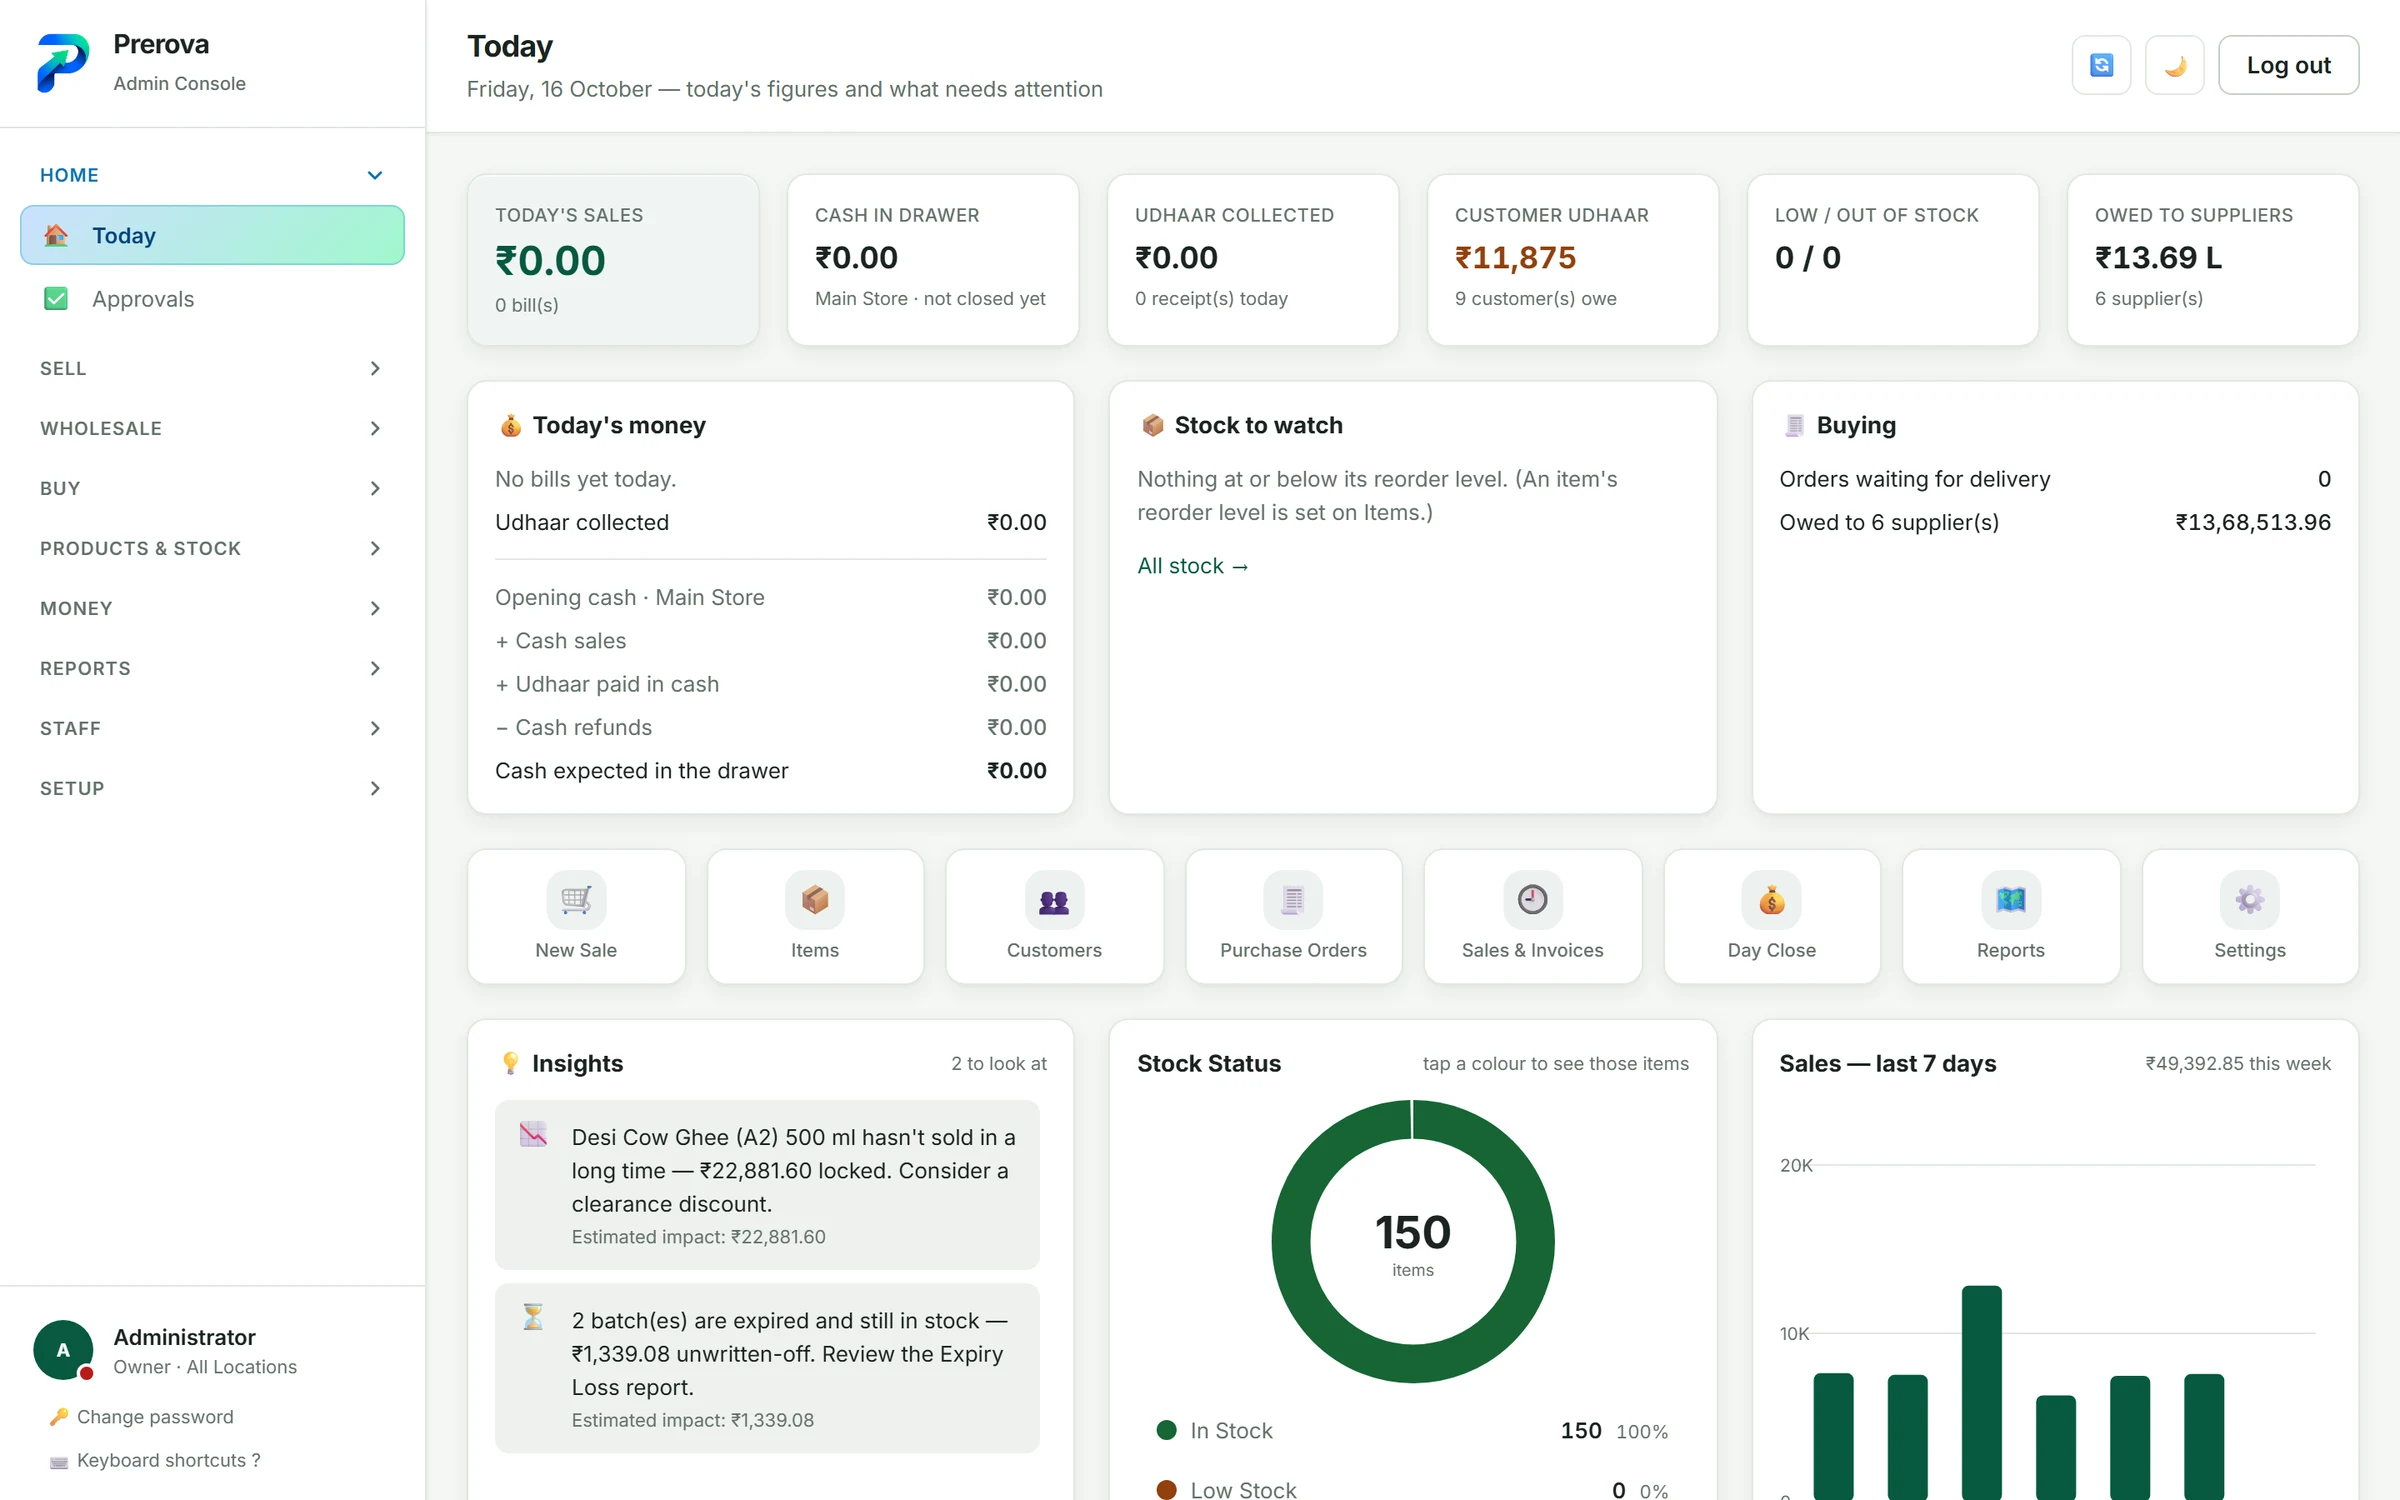Click Change password link
The width and height of the screenshot is (2400, 1500).
coord(155,1417)
